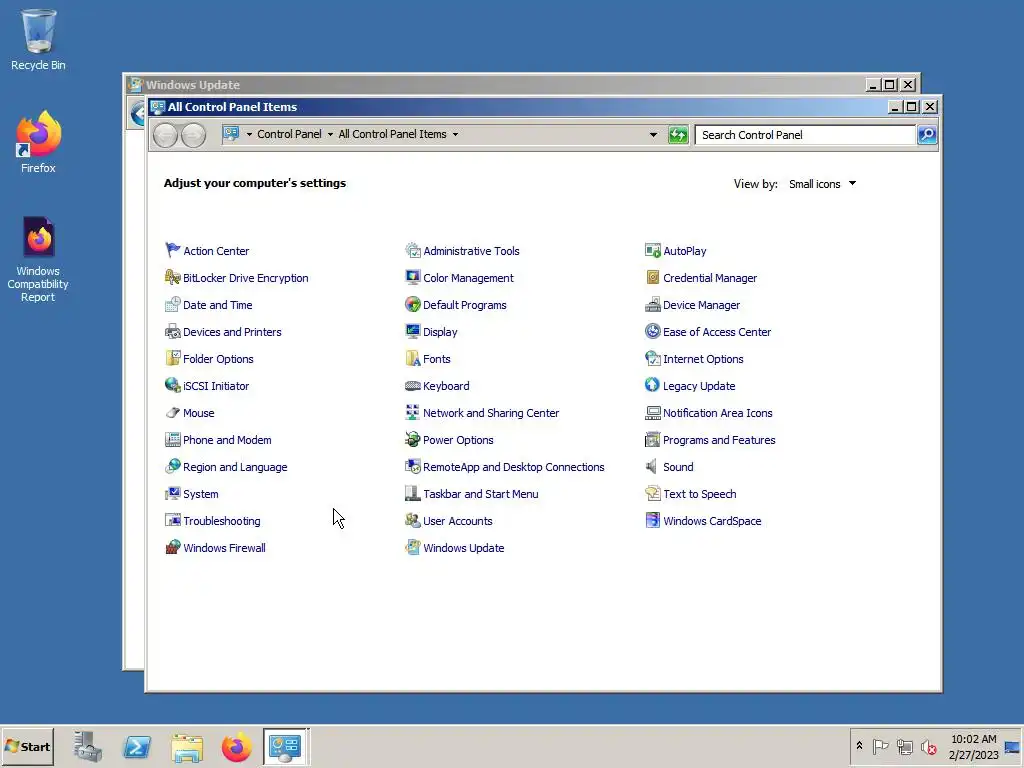This screenshot has width=1024, height=768.
Task: Click the System icon
Action: click(x=172, y=494)
